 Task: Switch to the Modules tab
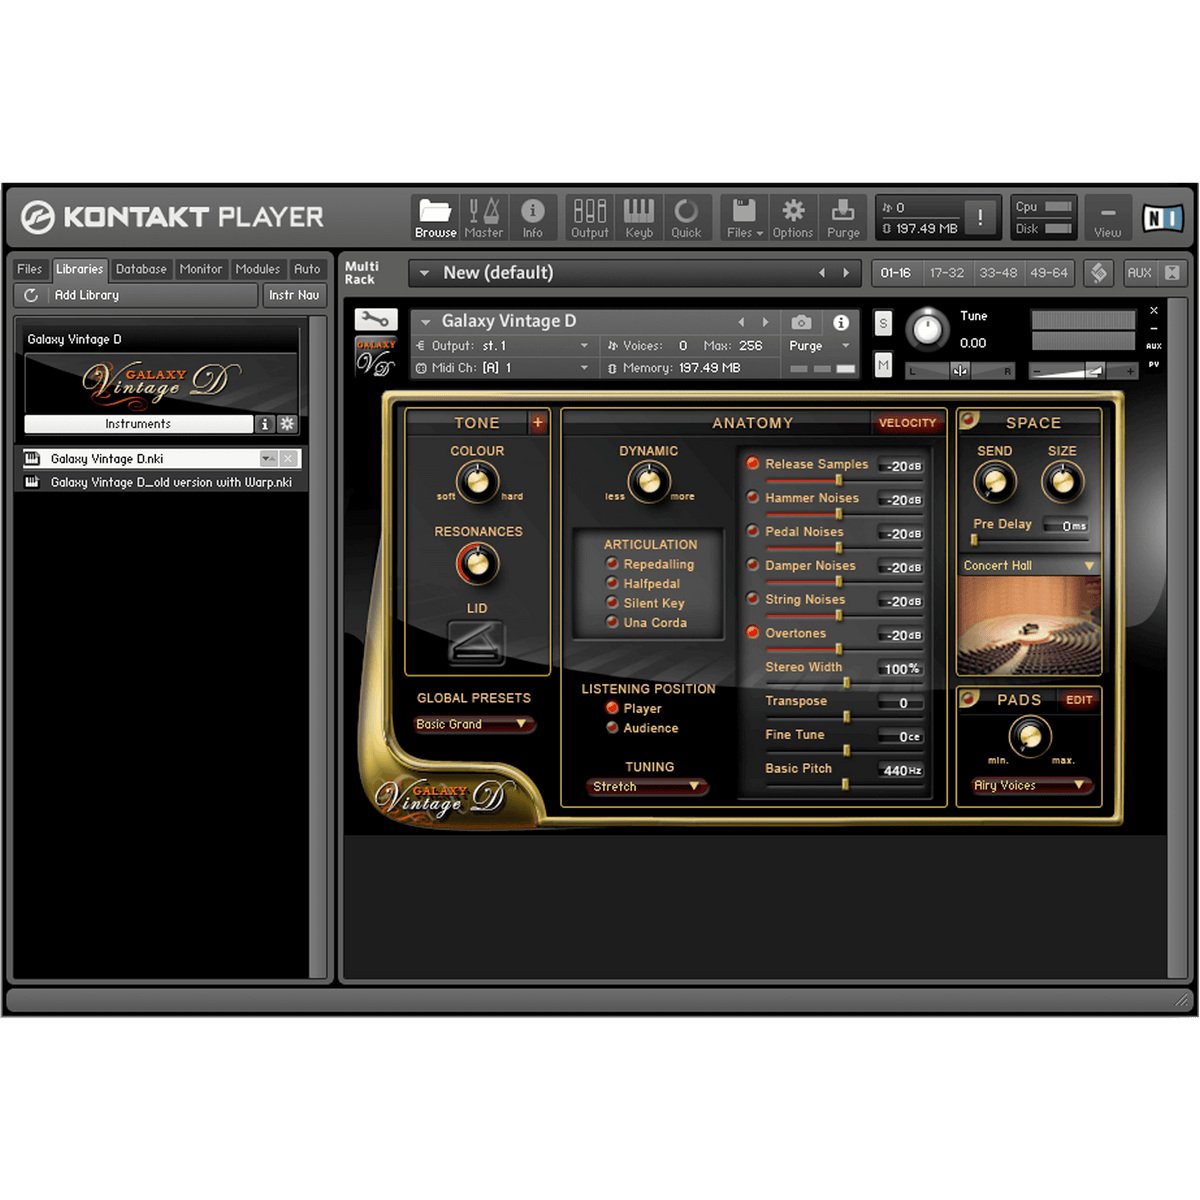click(258, 269)
